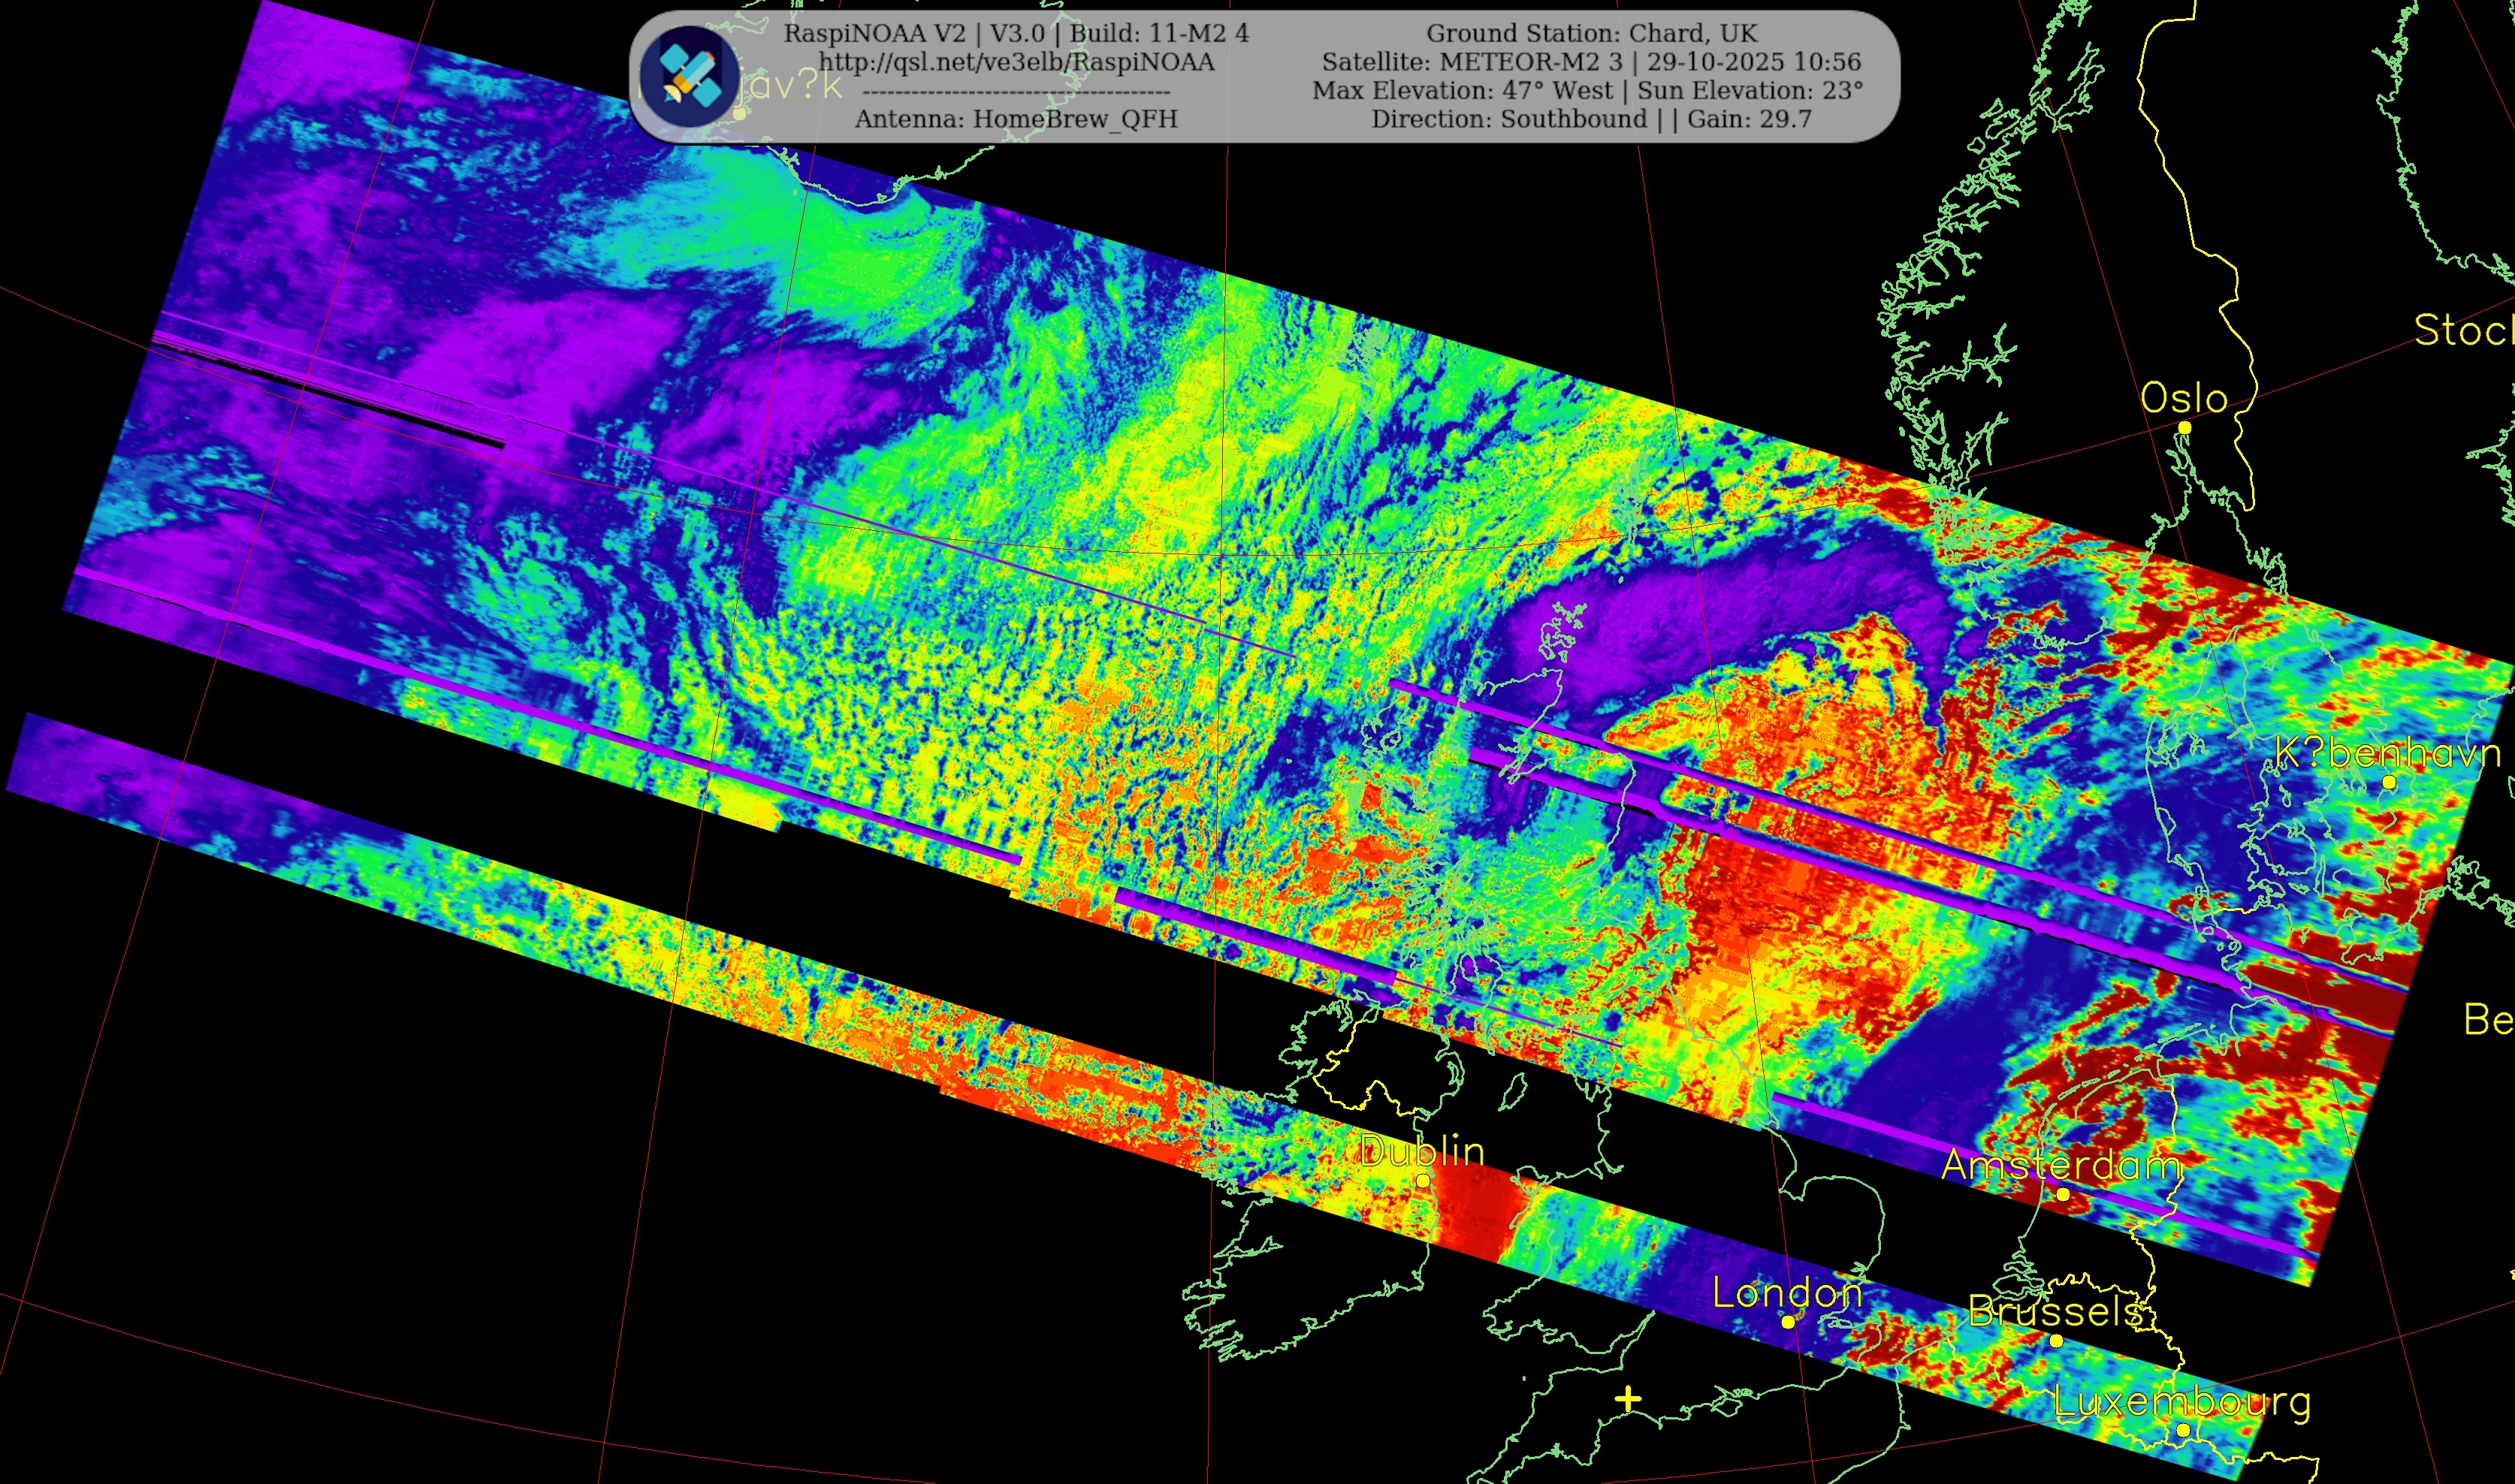Click the Satellite METEOR-M2 3 text line
The width and height of the screenshot is (2515, 1484).
coord(1590,62)
